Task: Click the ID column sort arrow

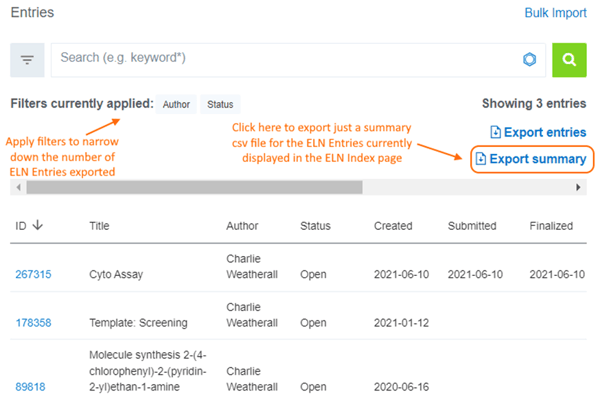Action: 38,225
